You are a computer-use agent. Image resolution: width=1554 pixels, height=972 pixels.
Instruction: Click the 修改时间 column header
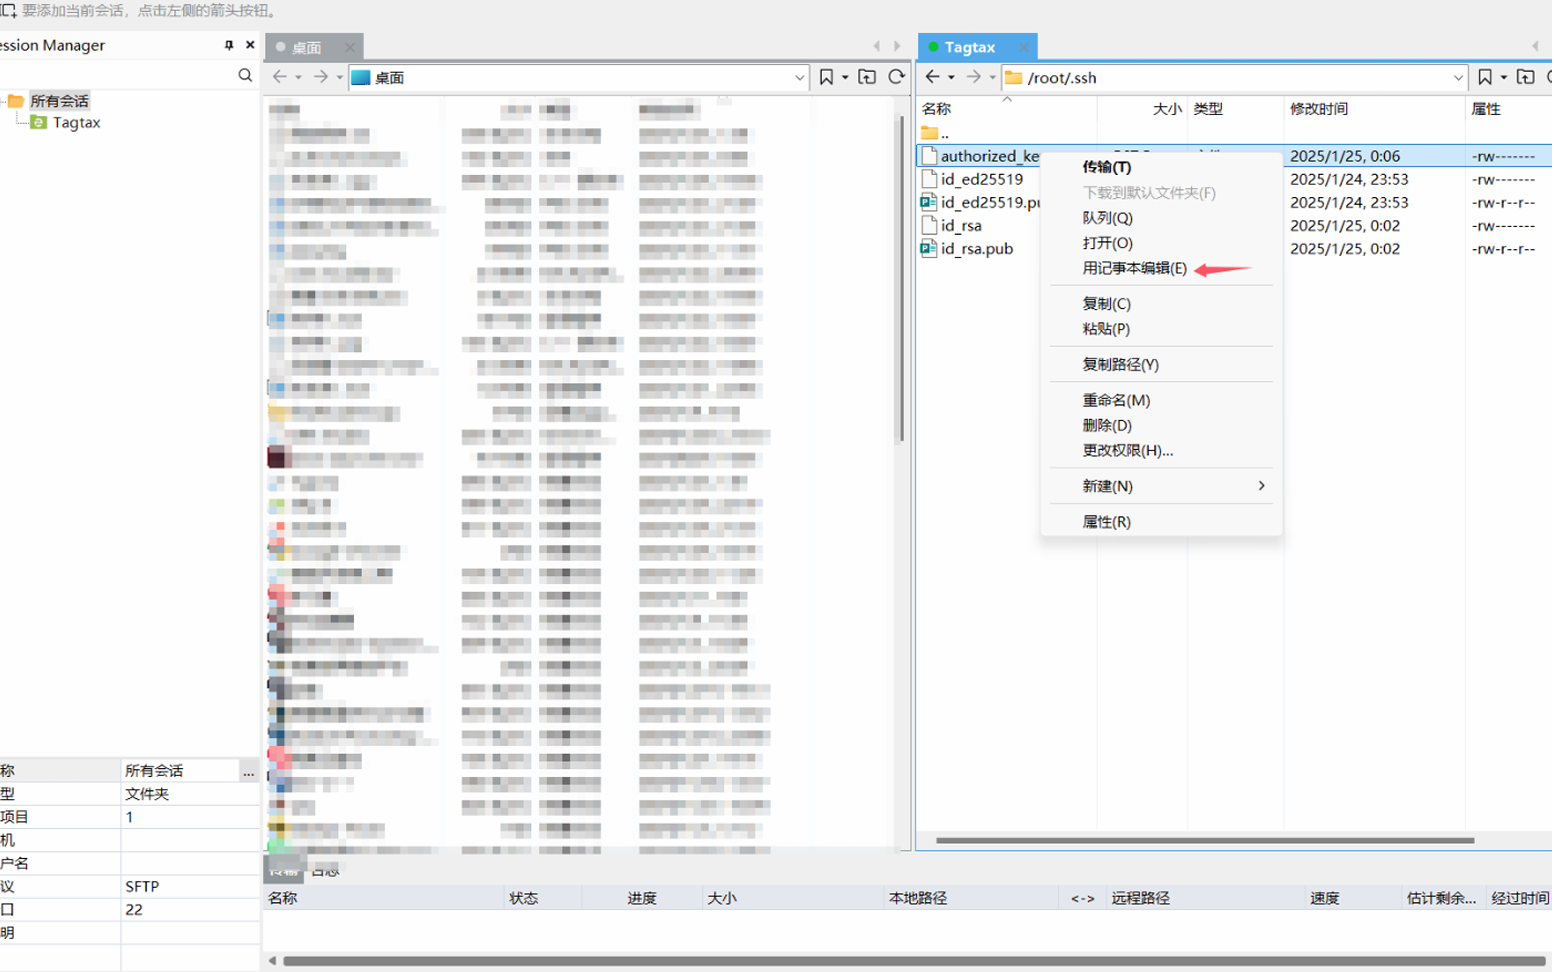click(x=1318, y=109)
